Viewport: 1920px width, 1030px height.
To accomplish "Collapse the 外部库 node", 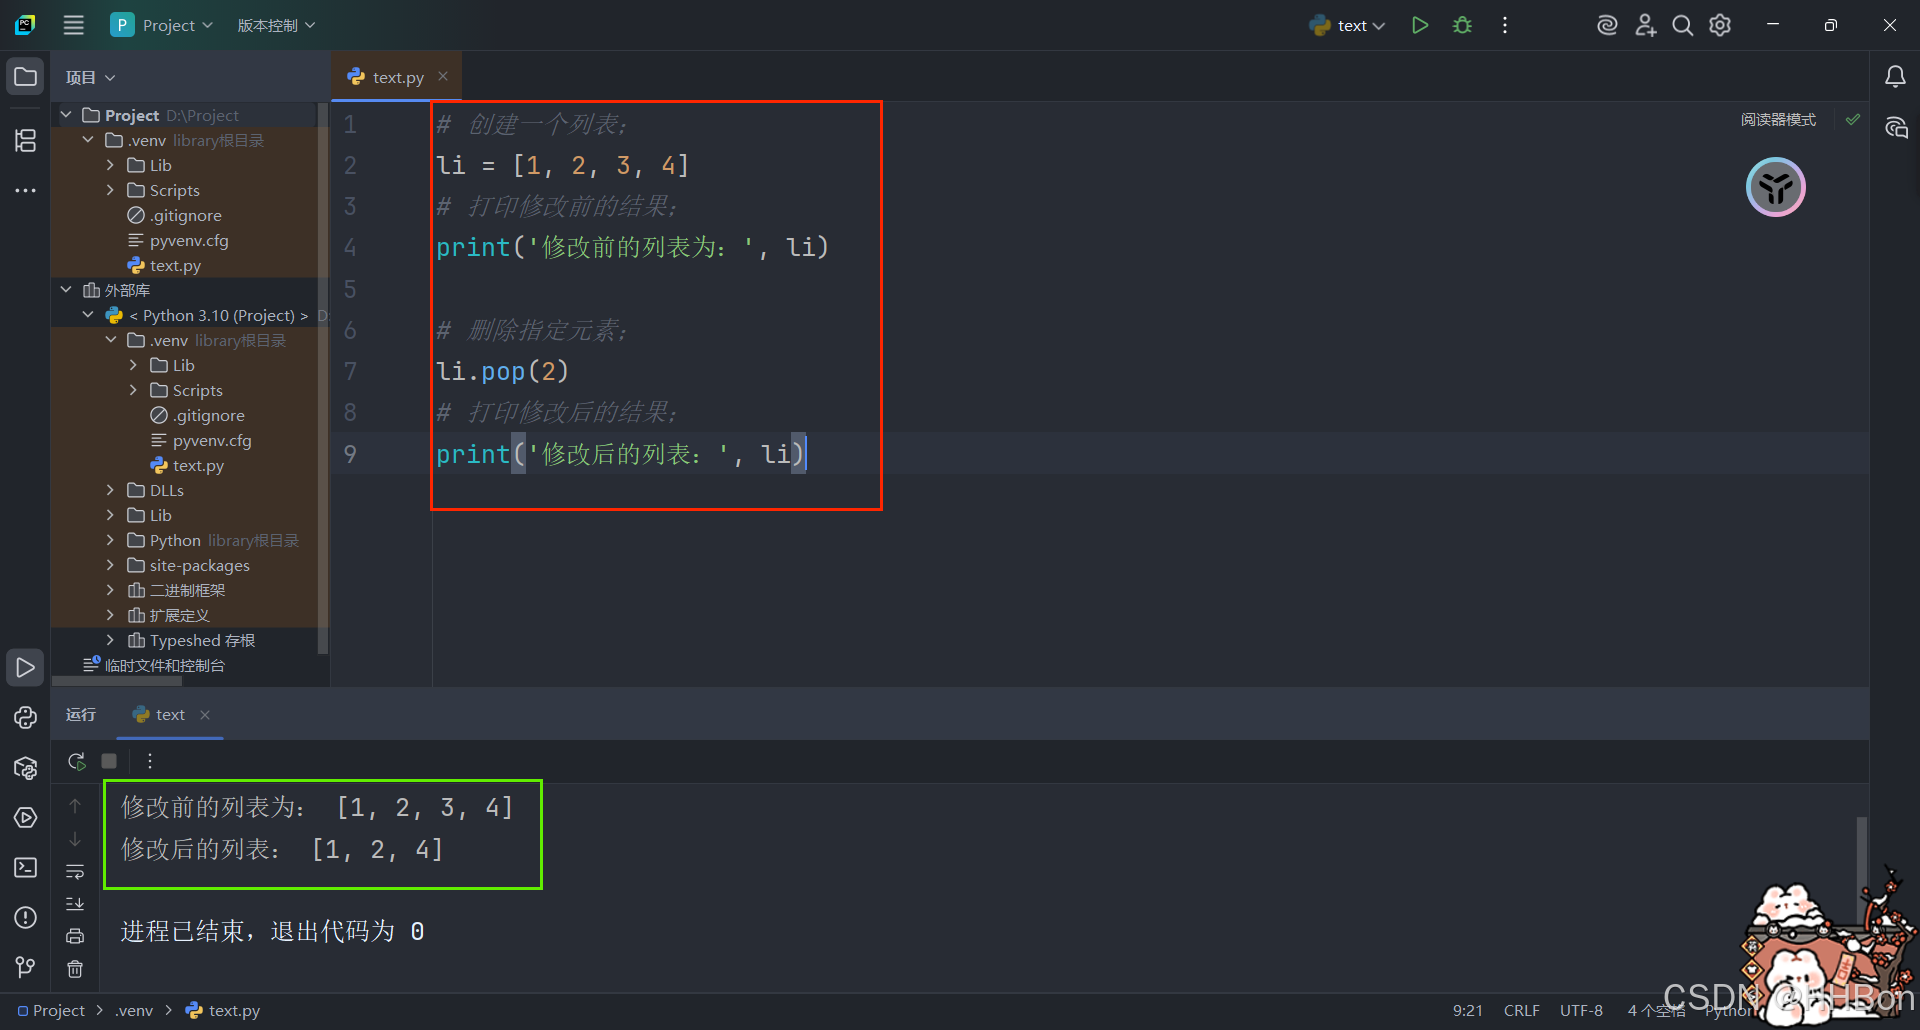I will click(x=66, y=290).
